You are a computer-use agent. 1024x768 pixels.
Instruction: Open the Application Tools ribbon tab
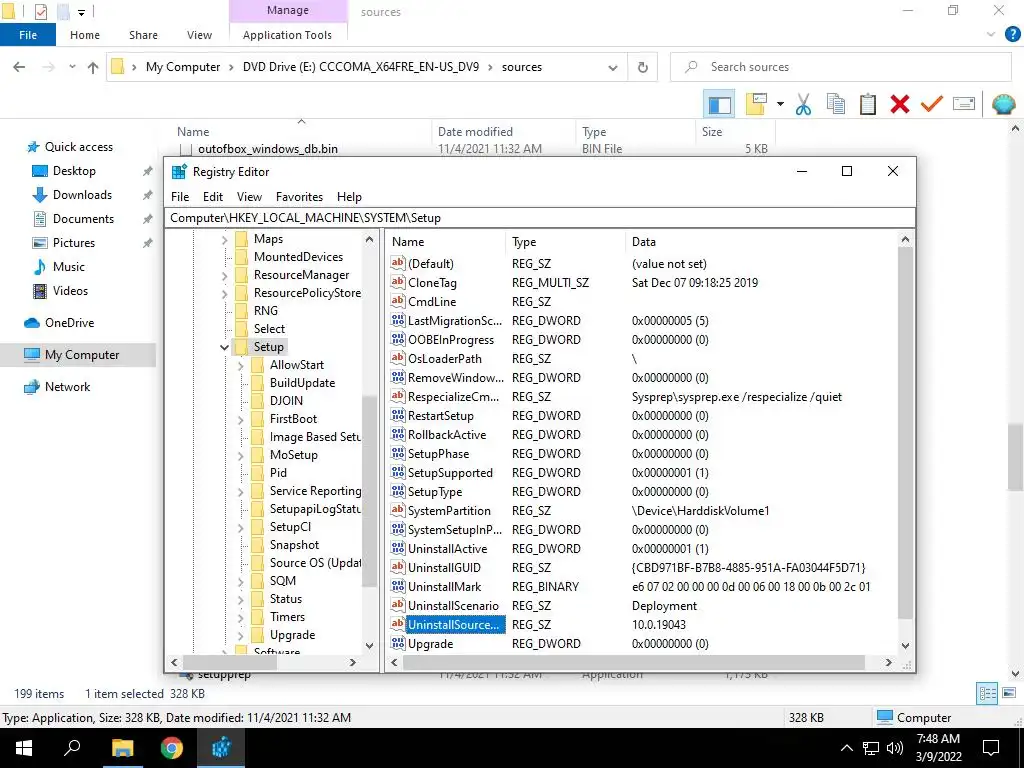pos(287,35)
